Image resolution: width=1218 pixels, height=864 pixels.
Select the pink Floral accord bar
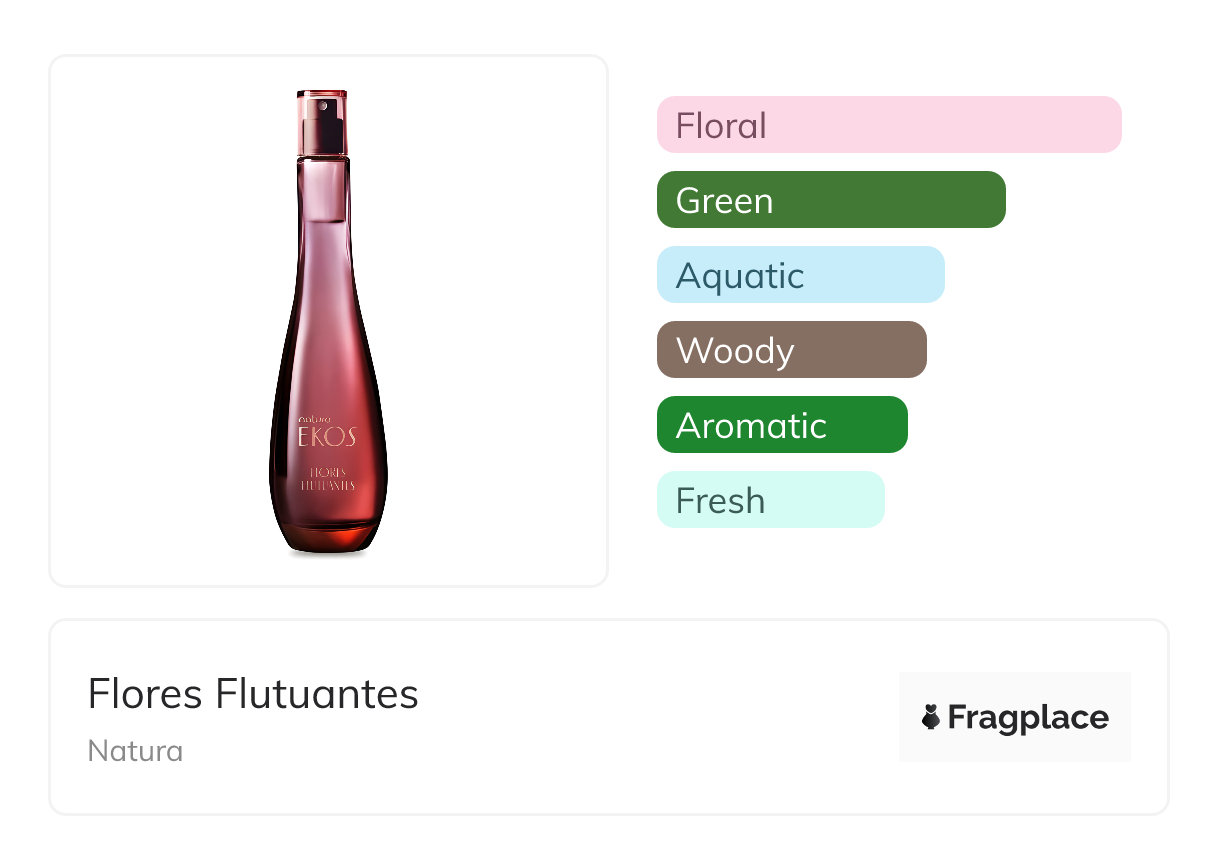pyautogui.click(x=889, y=125)
